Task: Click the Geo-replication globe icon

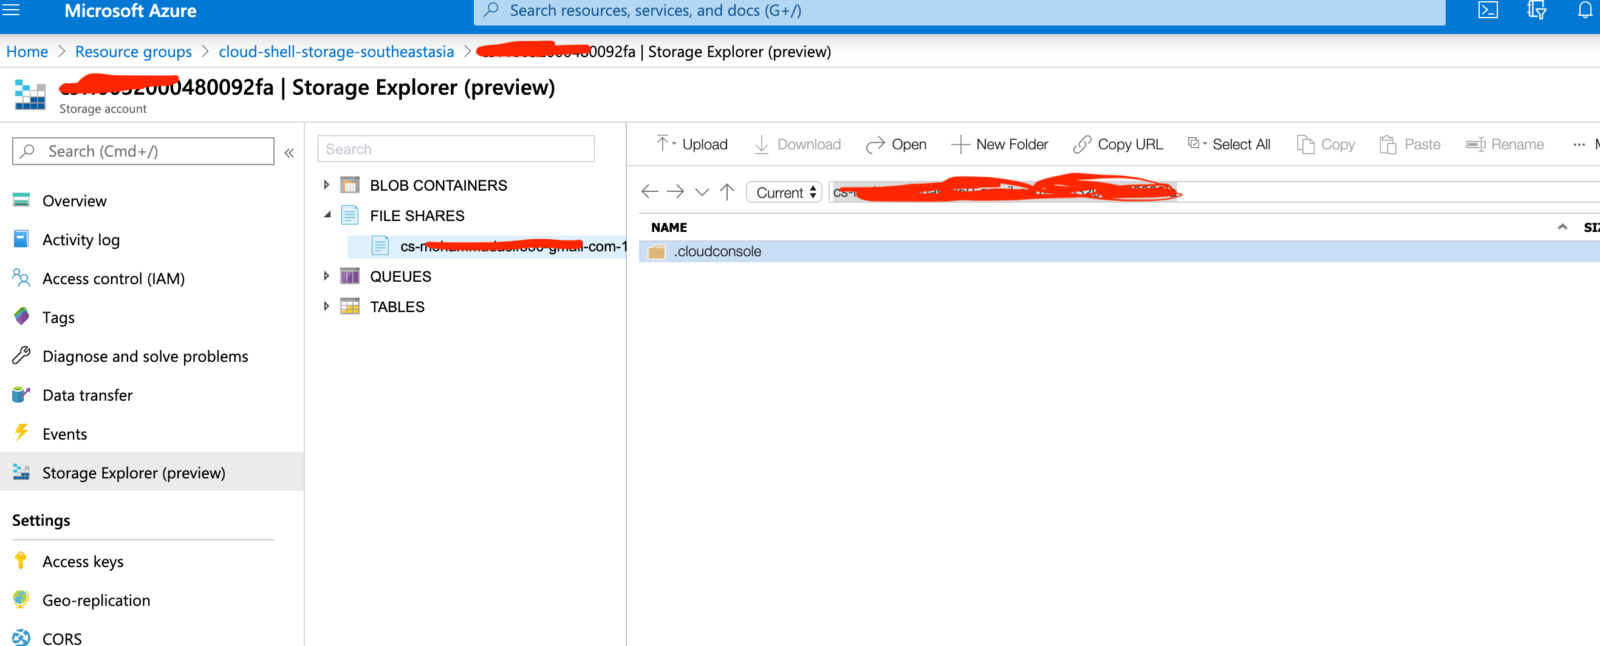Action: pos(21,599)
